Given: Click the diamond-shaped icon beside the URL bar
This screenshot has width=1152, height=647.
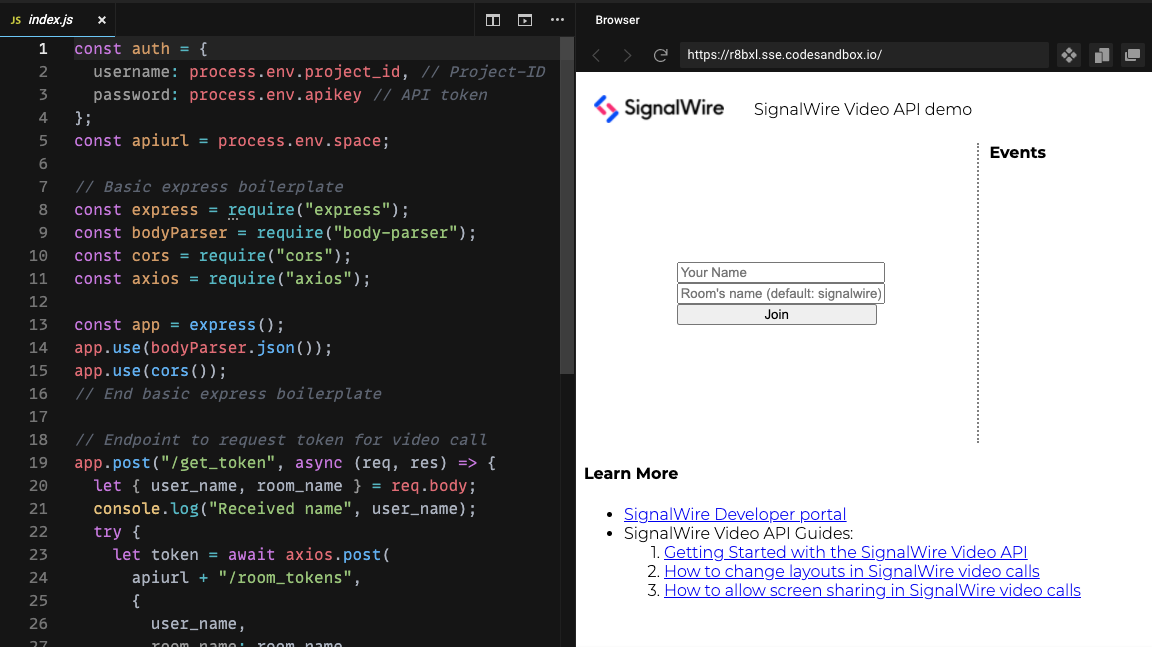Looking at the screenshot, I should [x=1069, y=55].
